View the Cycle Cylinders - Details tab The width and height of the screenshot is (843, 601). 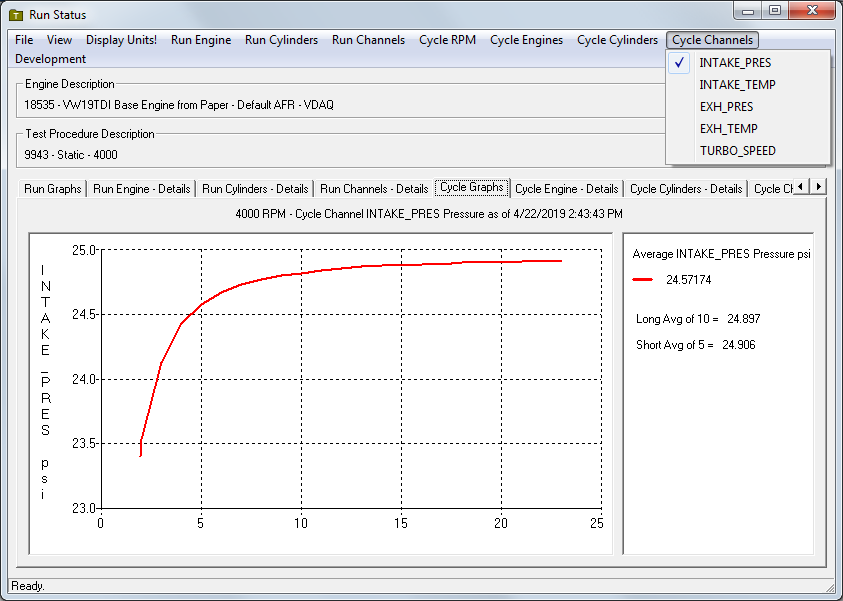click(686, 189)
